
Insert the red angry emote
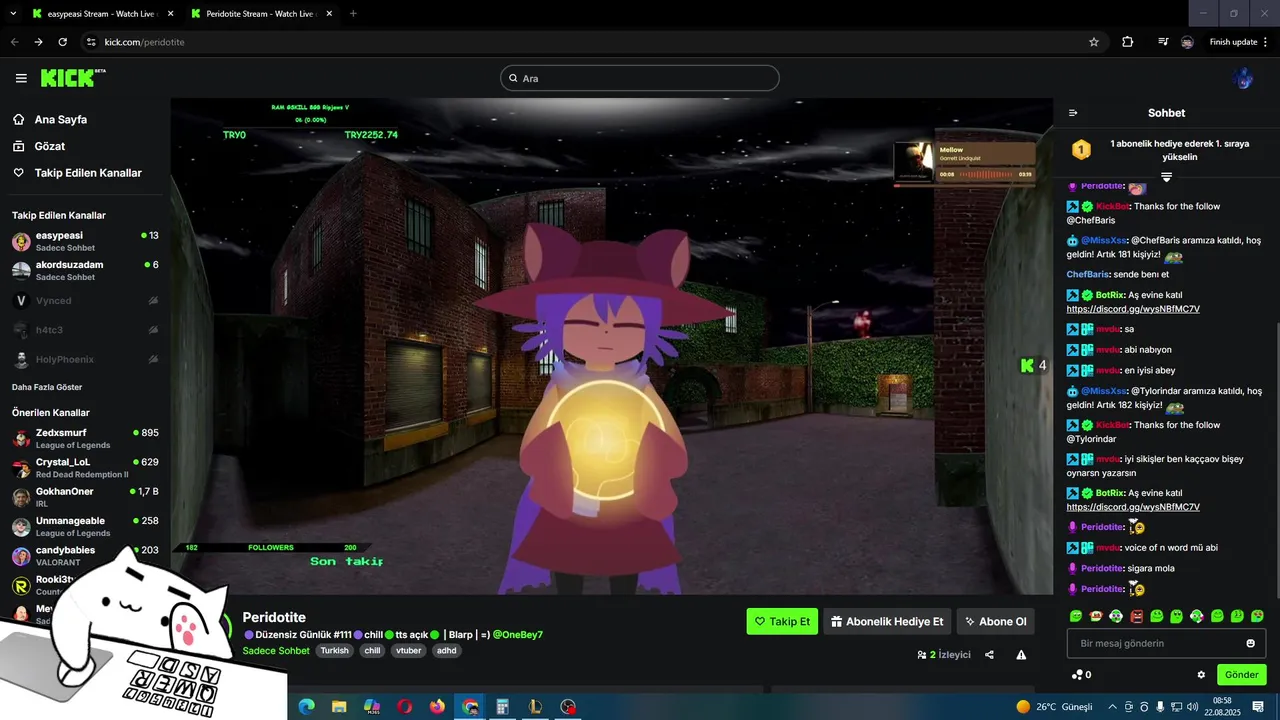click(x=1137, y=616)
